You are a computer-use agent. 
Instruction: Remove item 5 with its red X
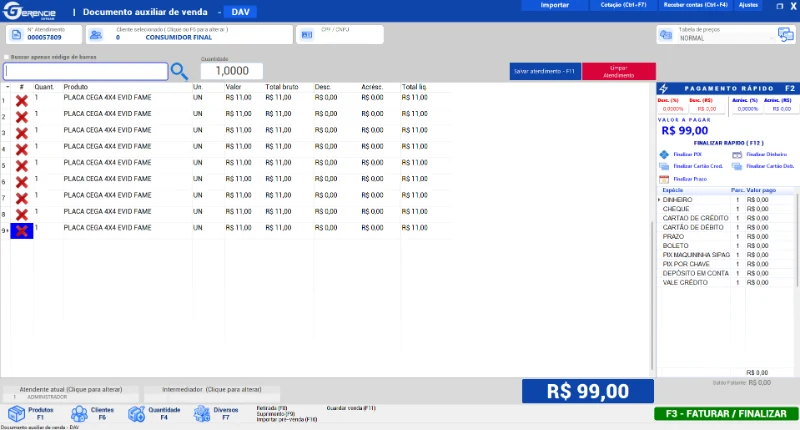[21, 166]
